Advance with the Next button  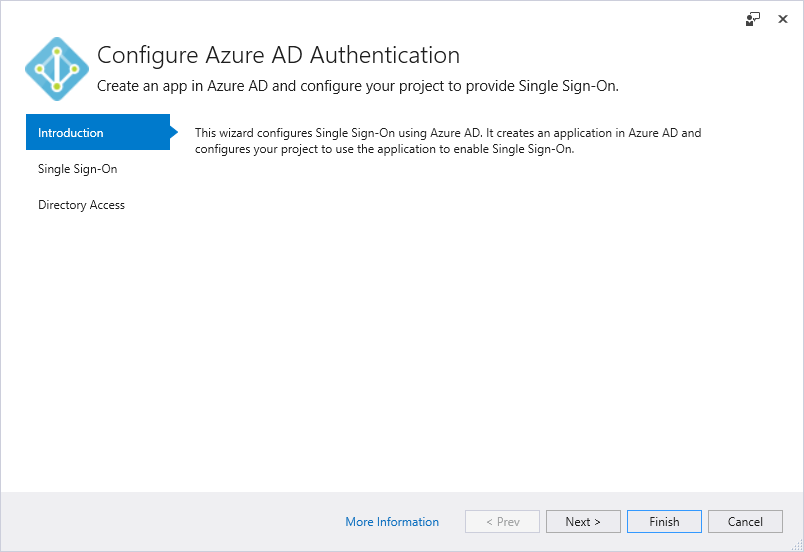pyautogui.click(x=584, y=522)
